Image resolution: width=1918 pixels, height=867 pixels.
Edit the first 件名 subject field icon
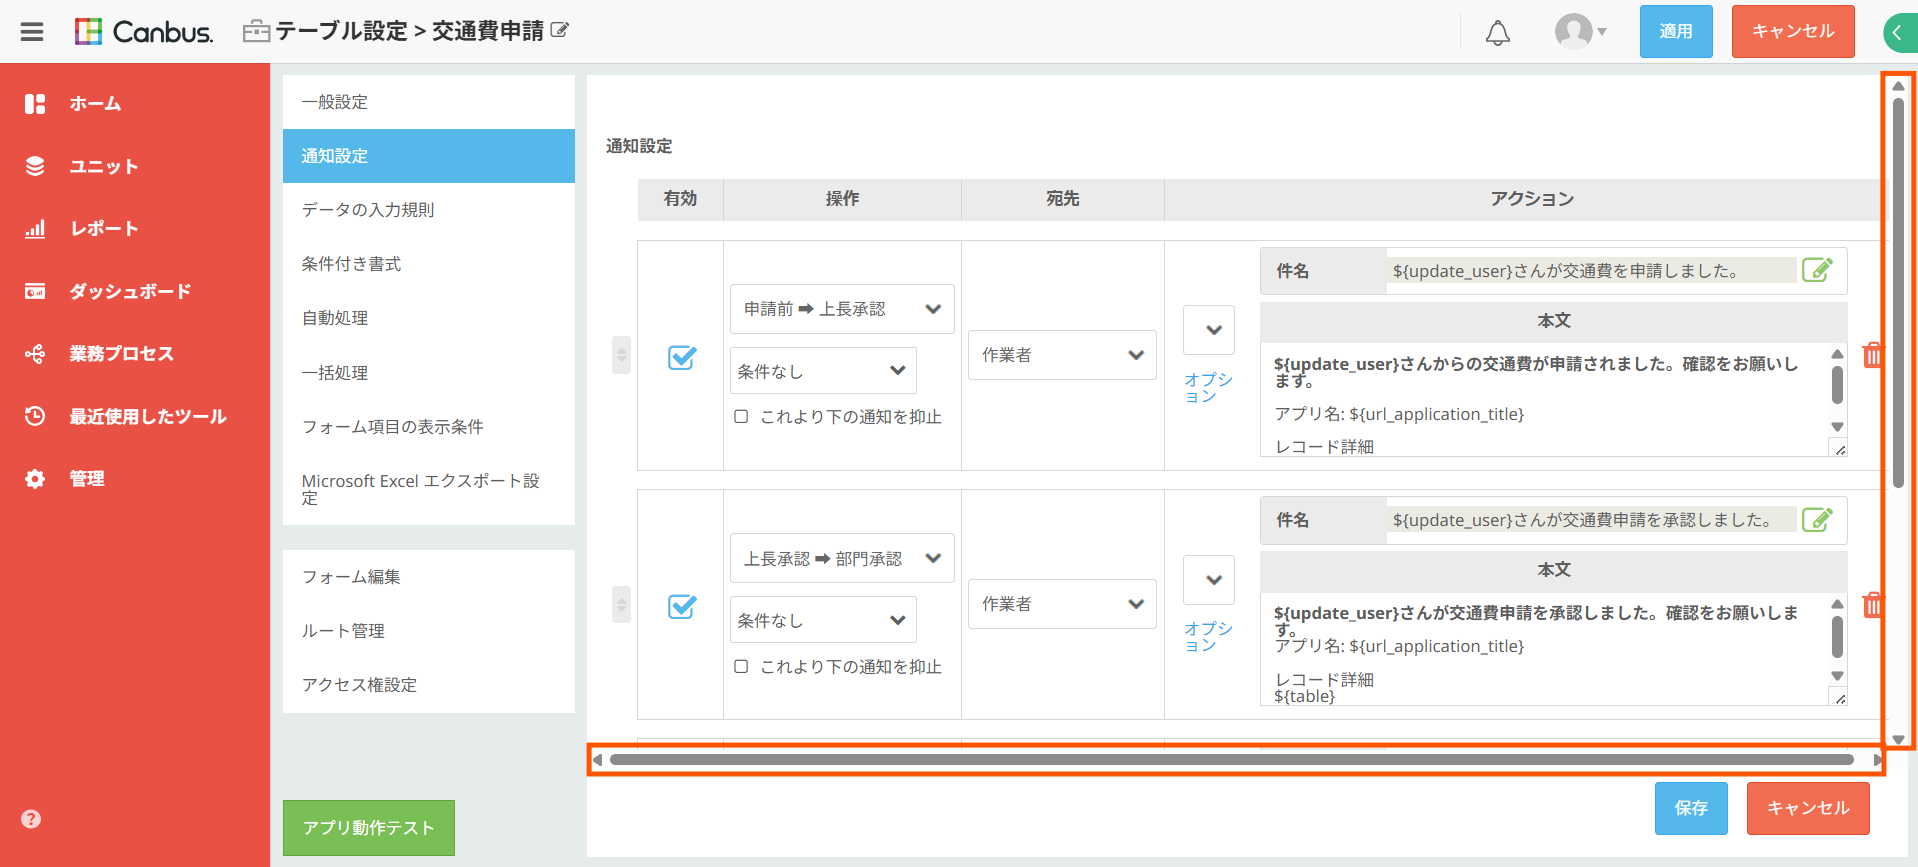click(1817, 270)
